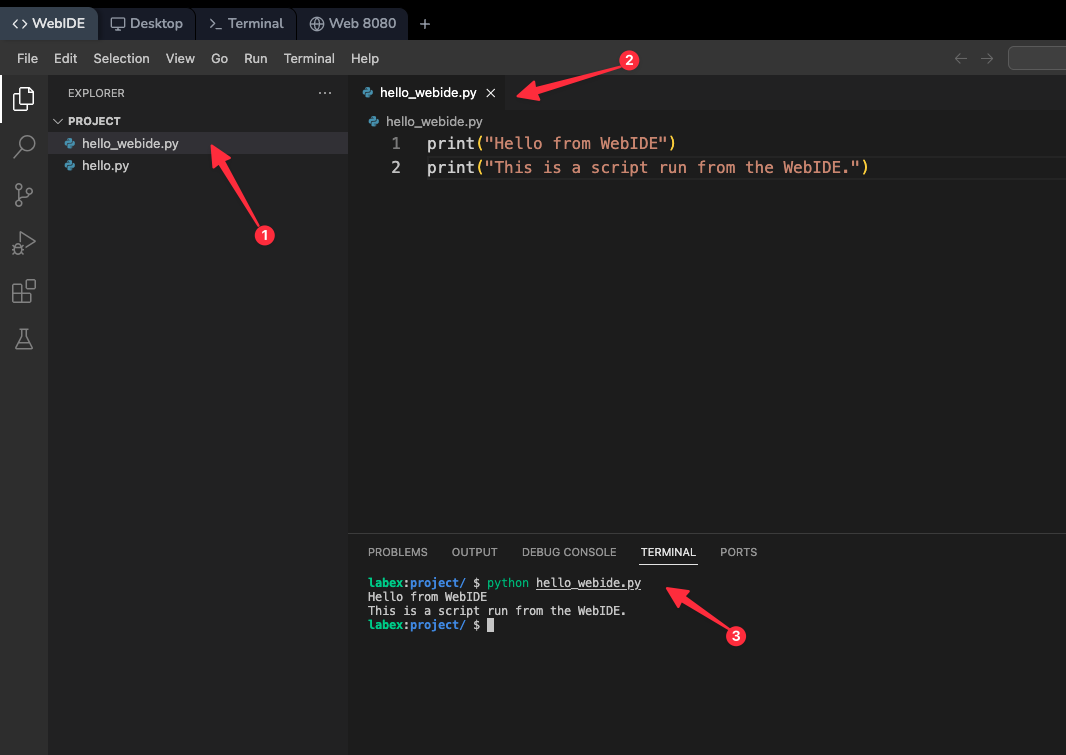Click the navigate back arrow
The width and height of the screenshot is (1066, 755).
[960, 58]
